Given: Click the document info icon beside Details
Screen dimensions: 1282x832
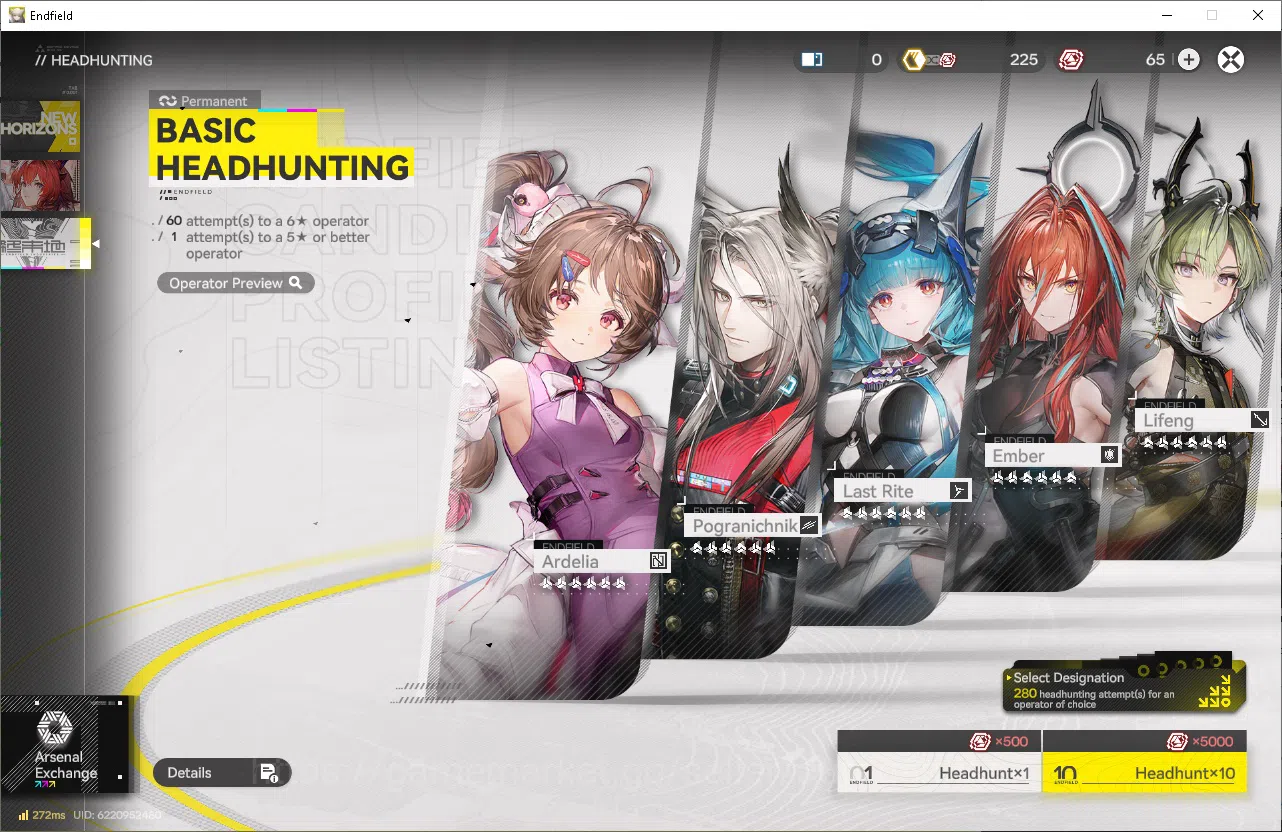Looking at the screenshot, I should [269, 772].
